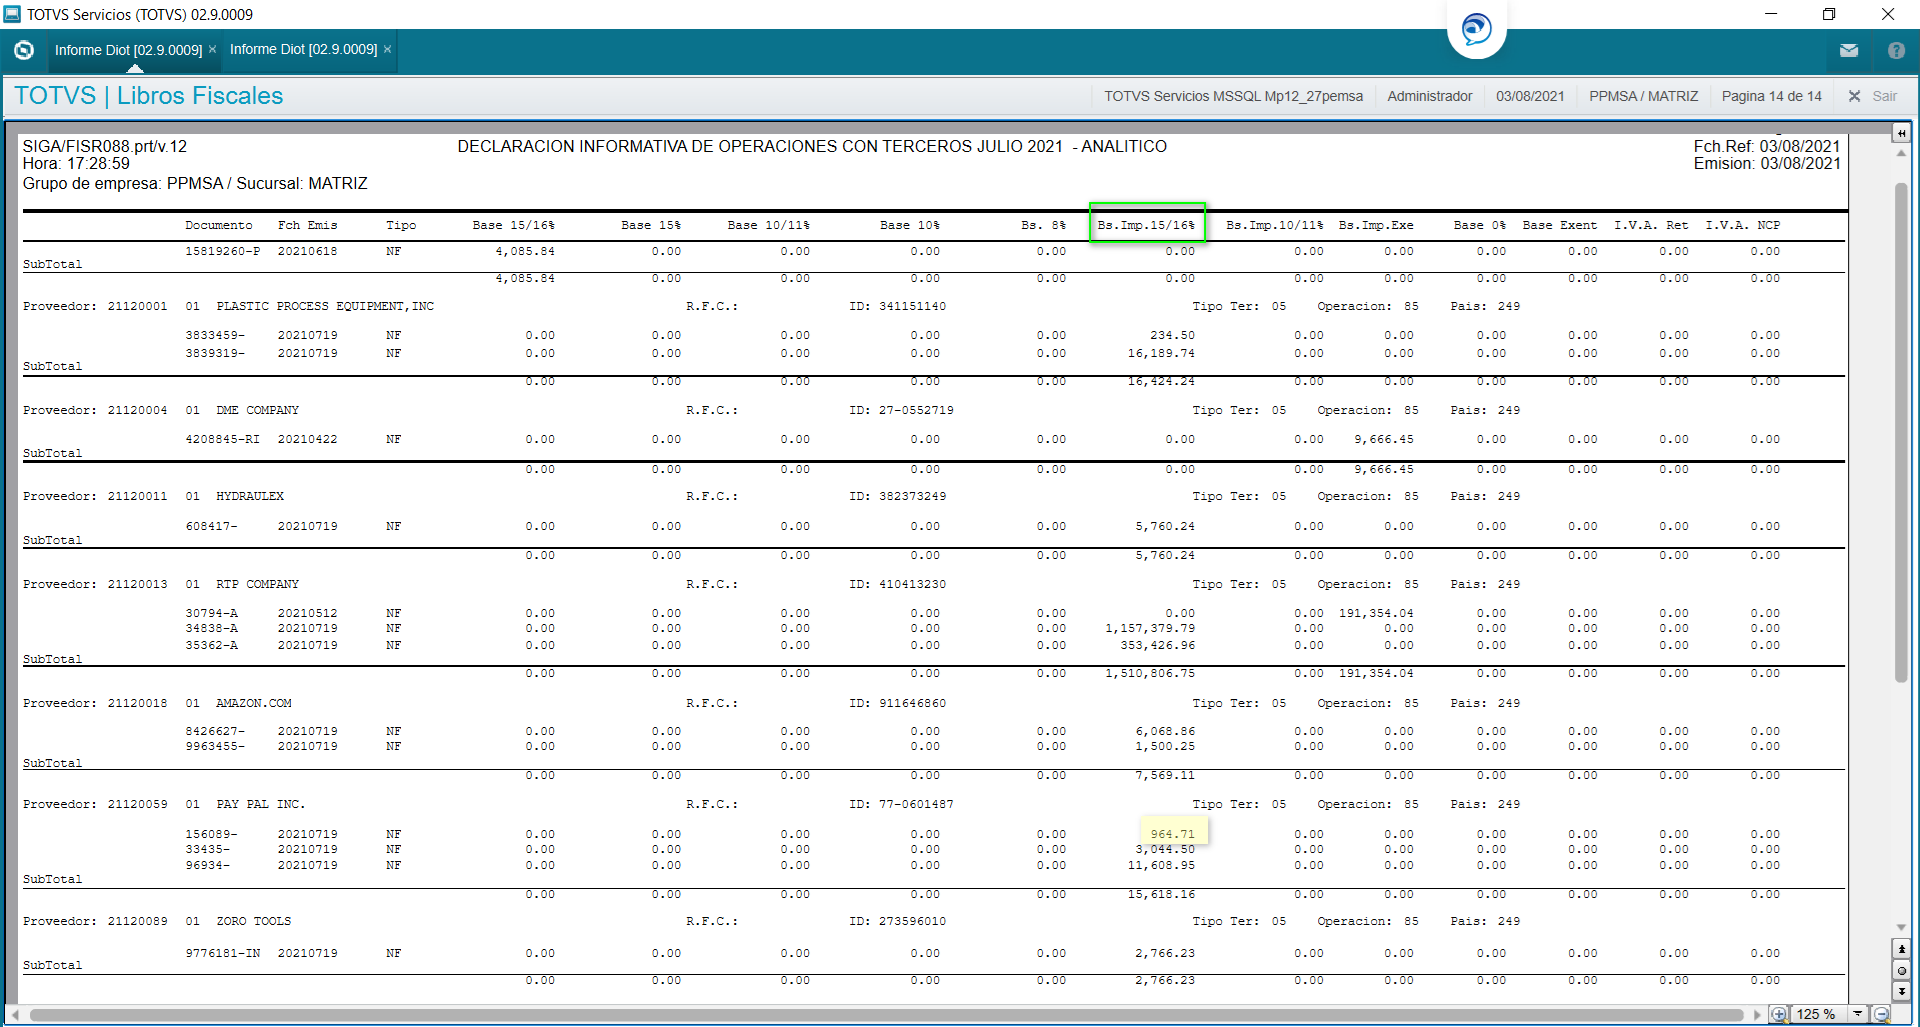Screen dimensions: 1920x1027
Task: Click the vertical scrollbar thumb
Action: (x=1901, y=432)
